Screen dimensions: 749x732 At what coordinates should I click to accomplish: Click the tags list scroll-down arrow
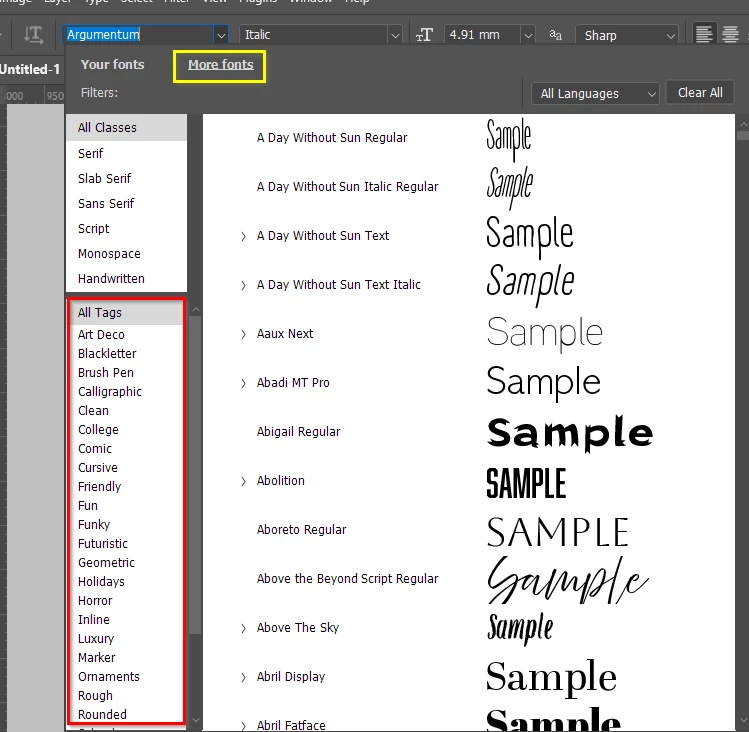point(195,720)
